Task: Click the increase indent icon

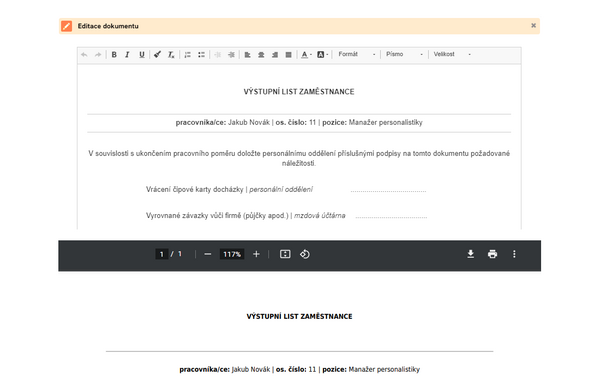Action: click(x=231, y=55)
